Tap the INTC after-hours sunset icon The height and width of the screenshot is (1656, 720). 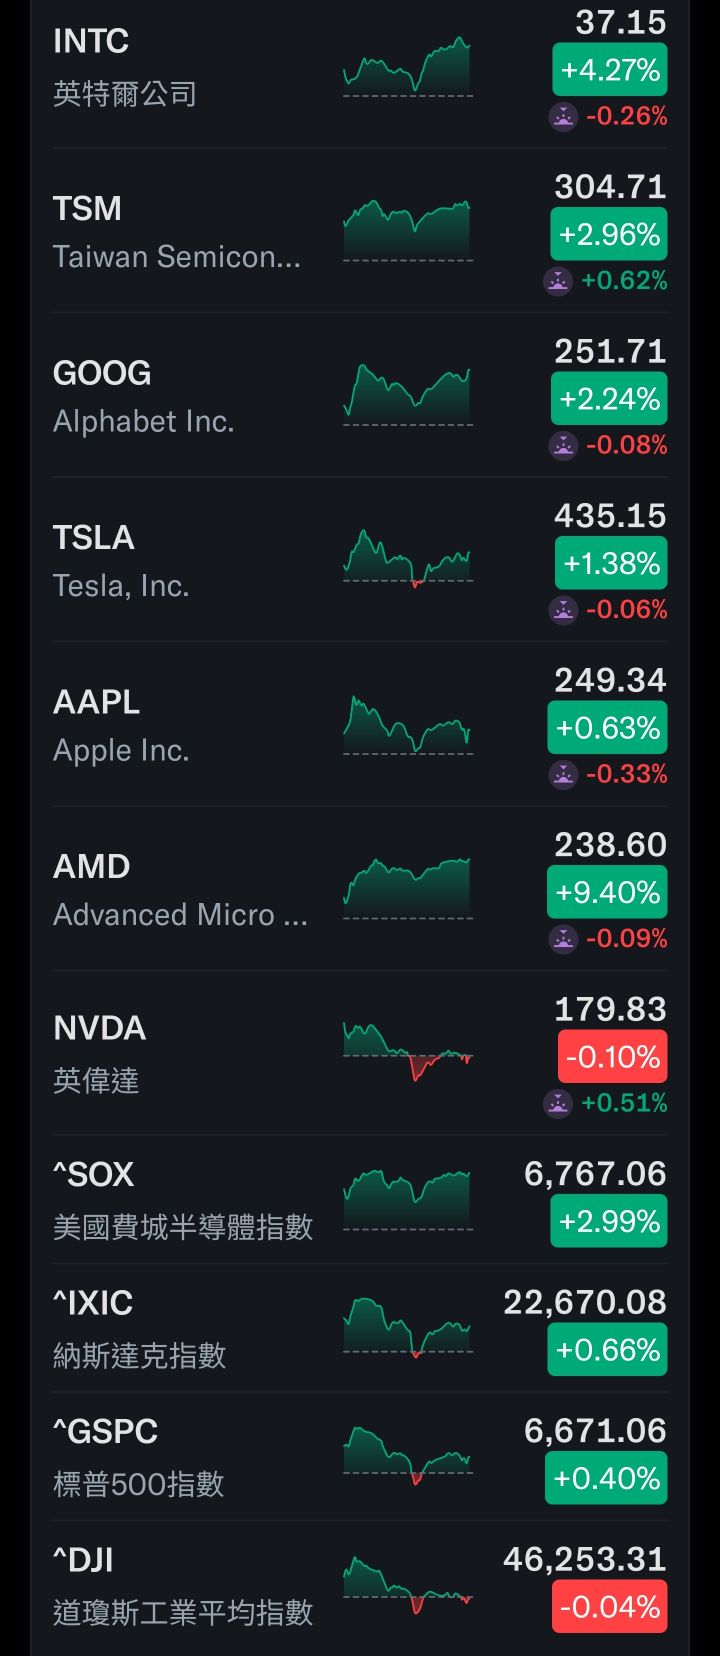point(563,117)
